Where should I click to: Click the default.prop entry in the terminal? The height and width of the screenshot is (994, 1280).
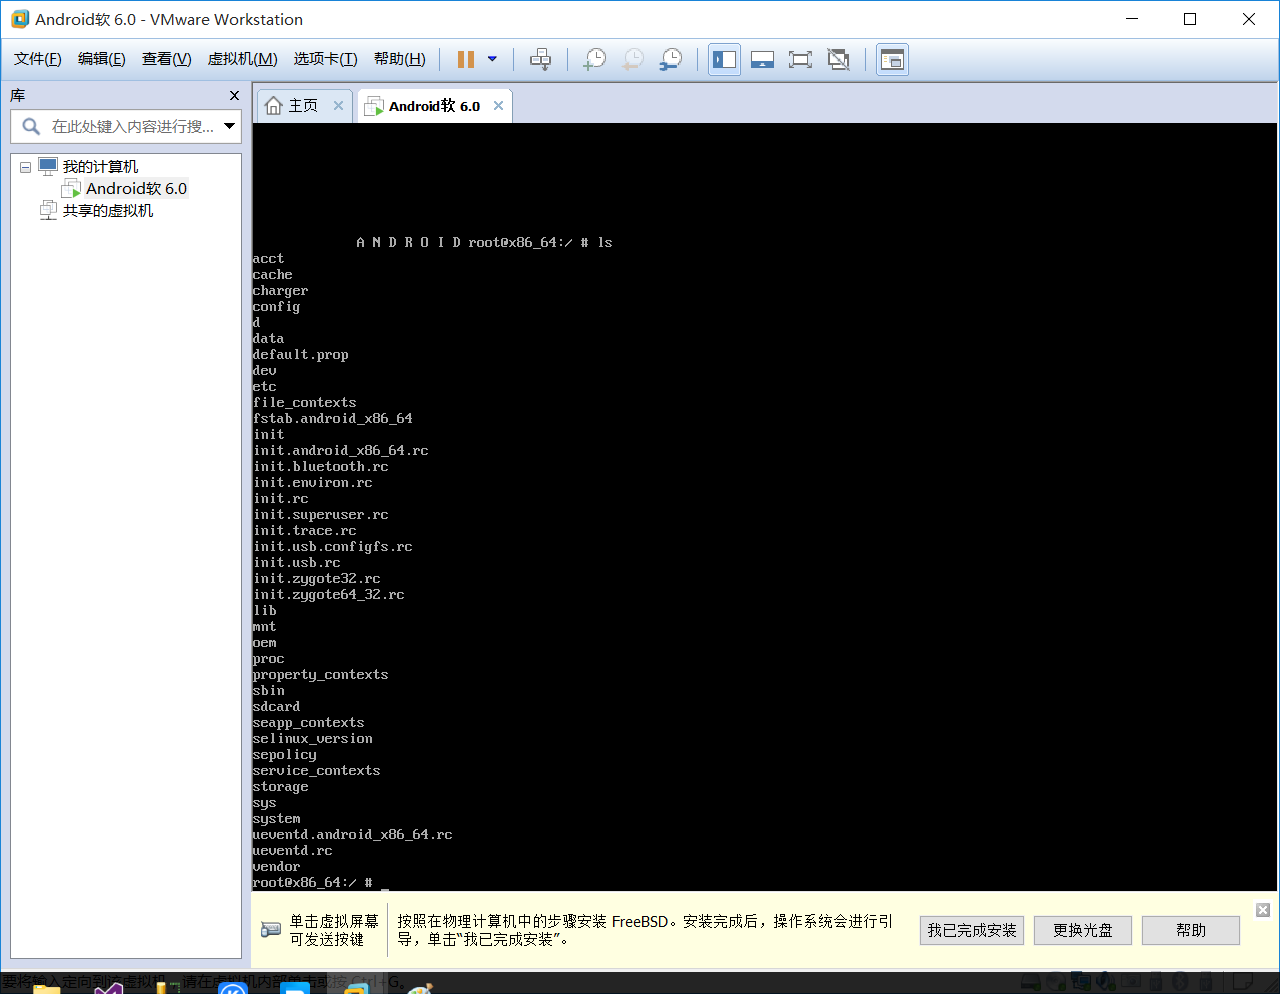click(300, 354)
